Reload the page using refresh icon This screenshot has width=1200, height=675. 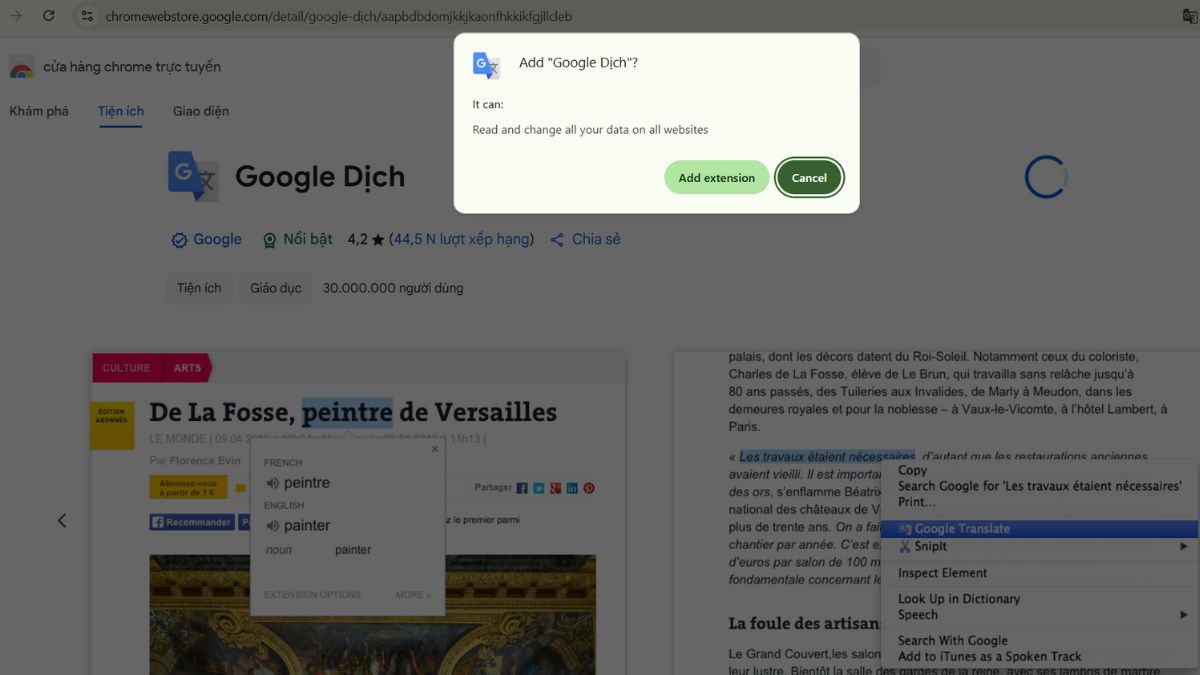click(50, 16)
